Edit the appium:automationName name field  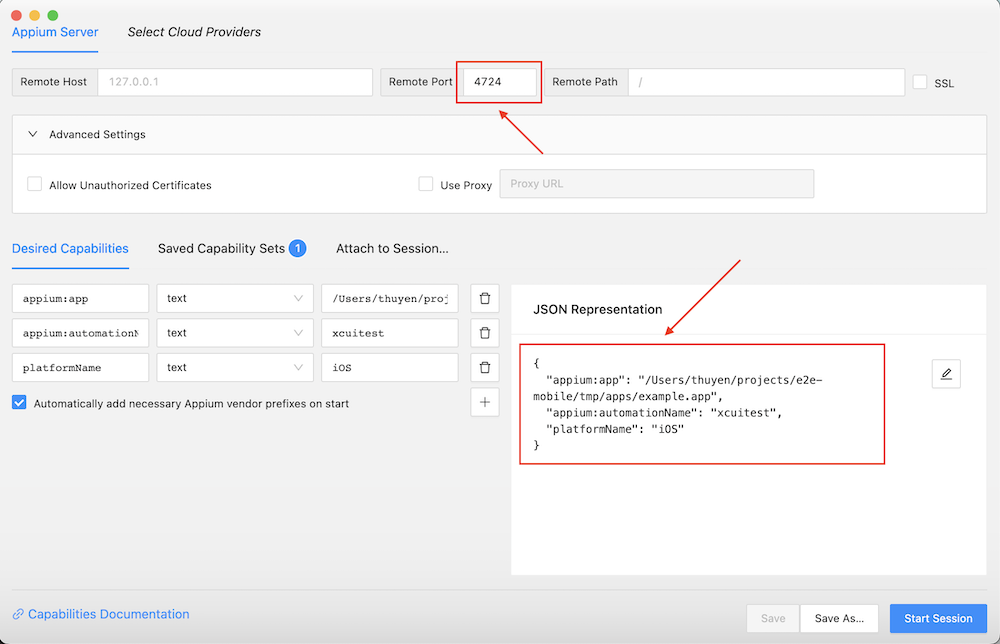[x=80, y=333]
